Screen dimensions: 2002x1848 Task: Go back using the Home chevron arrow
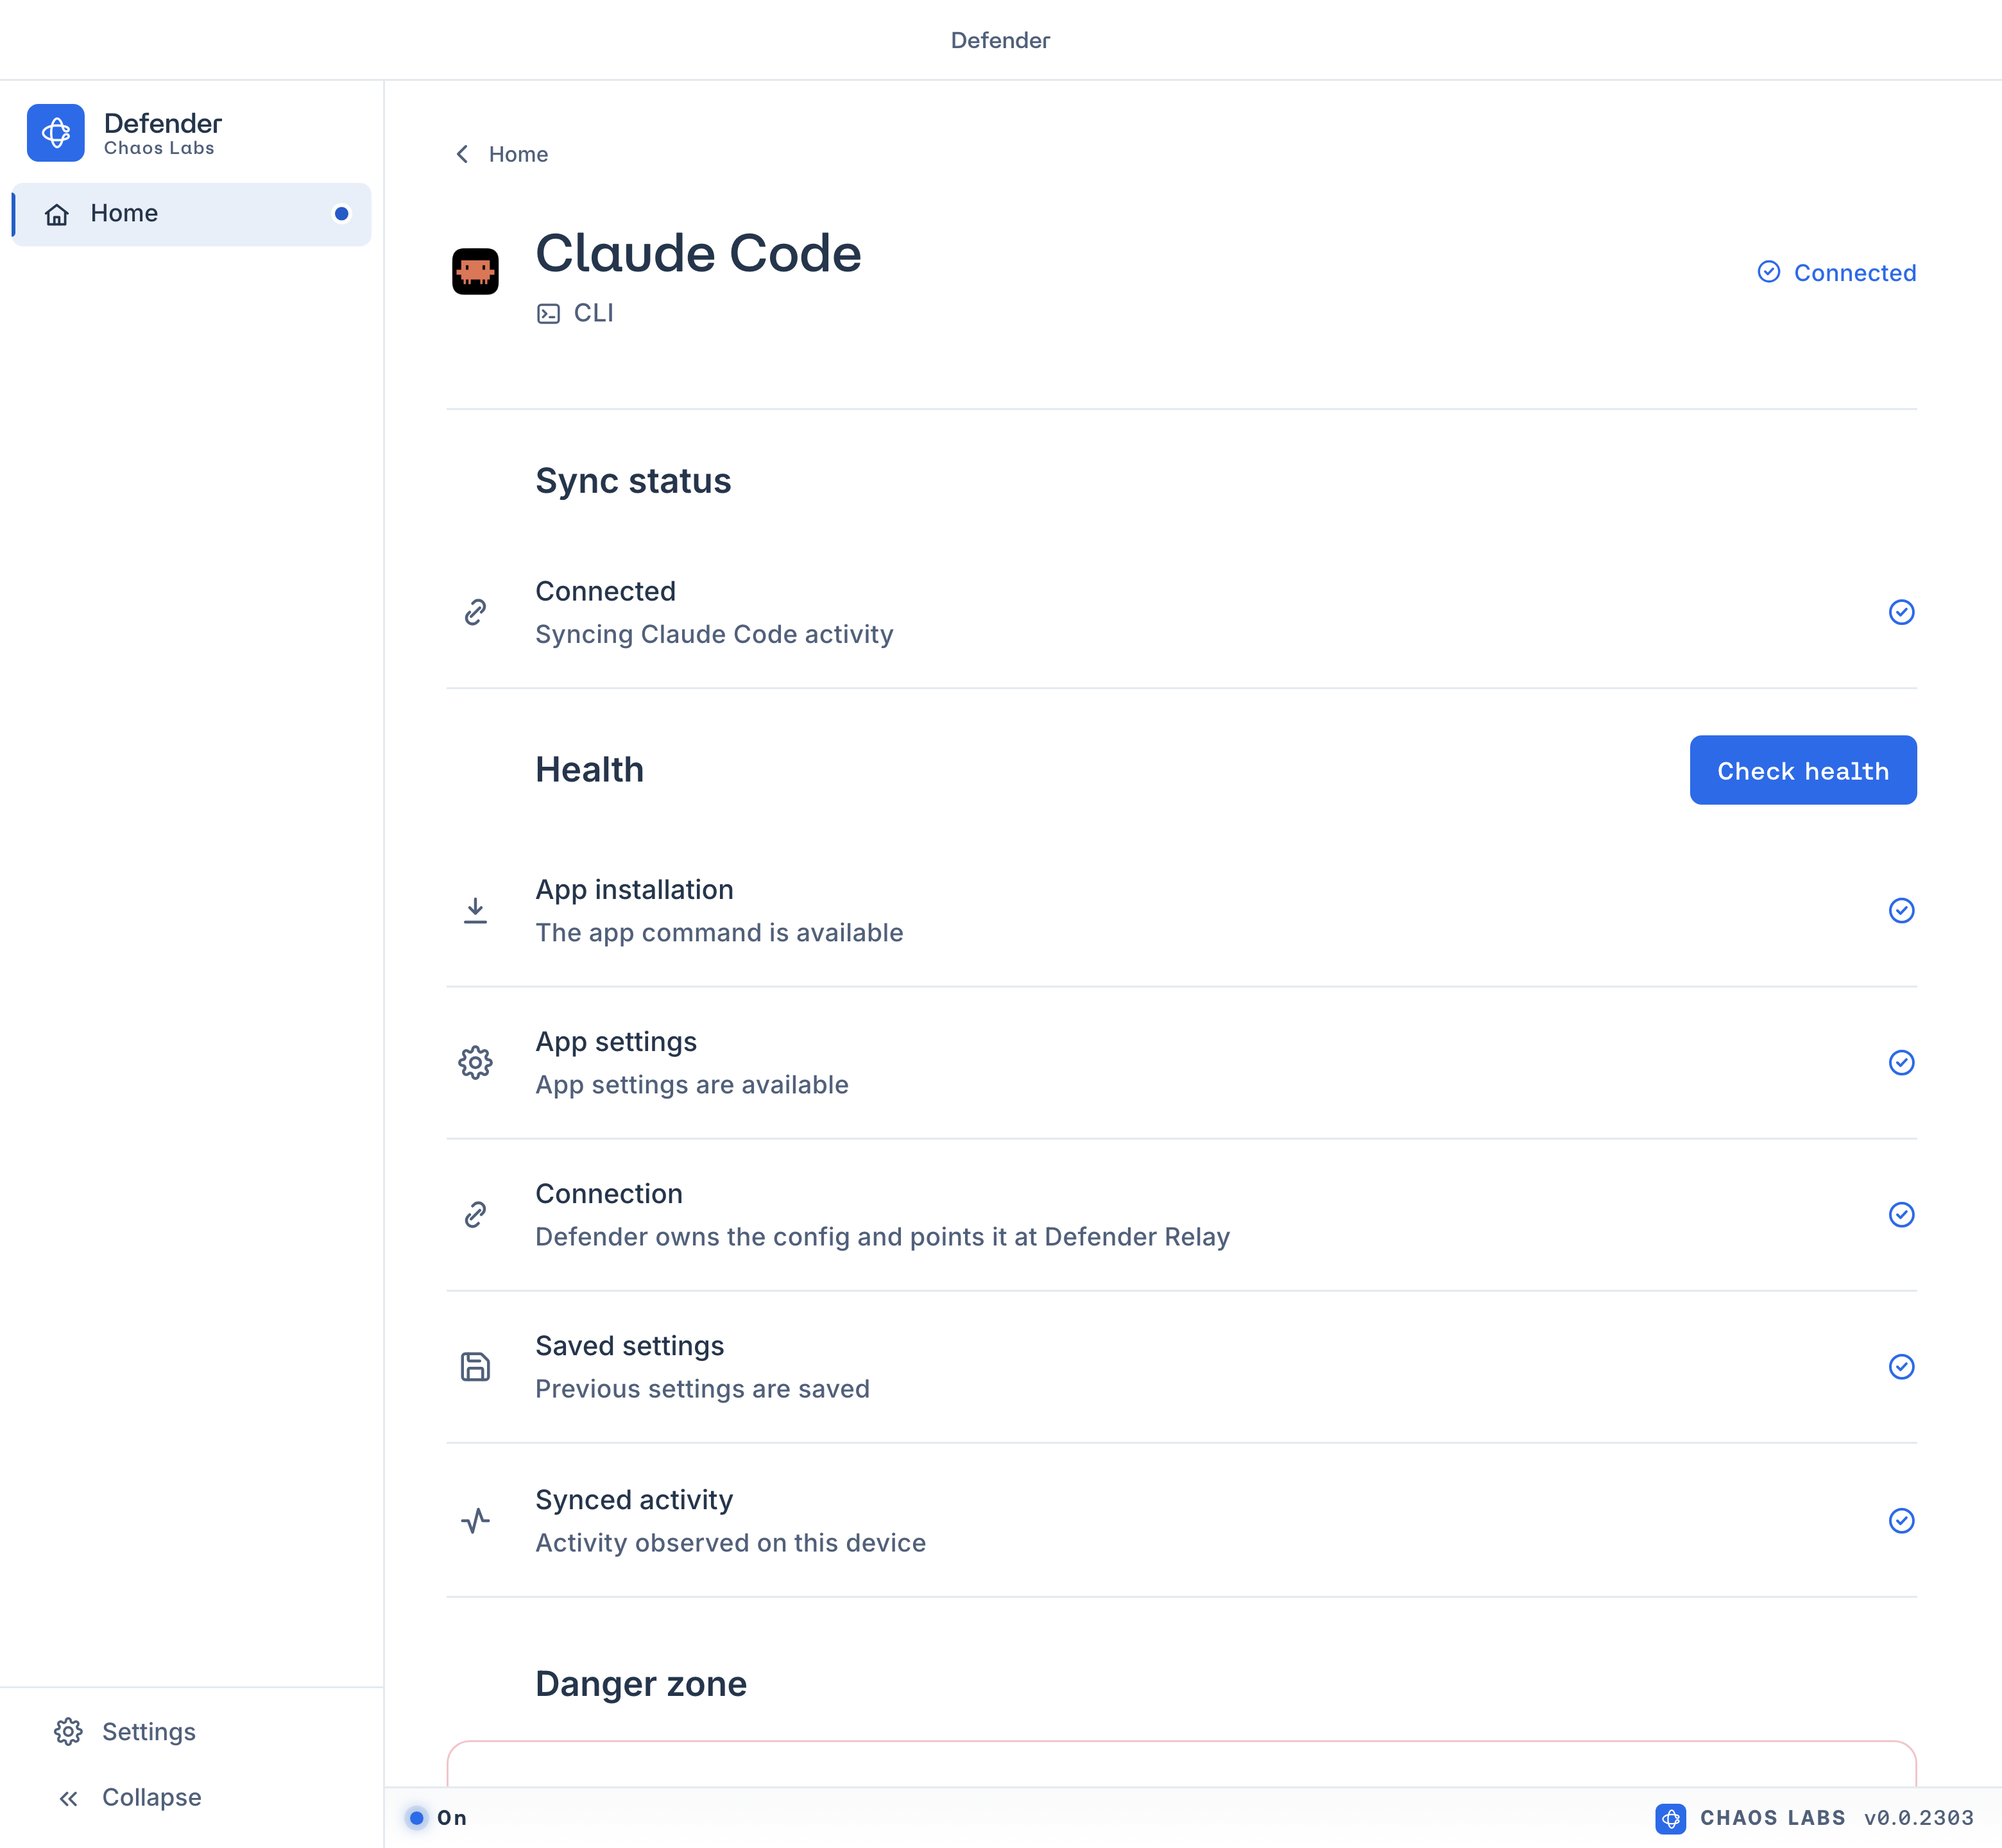click(x=462, y=154)
